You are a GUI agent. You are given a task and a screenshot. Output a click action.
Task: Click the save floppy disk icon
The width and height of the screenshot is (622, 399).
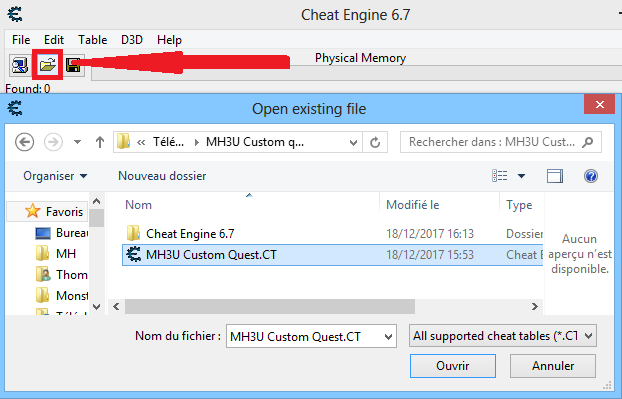[x=73, y=65]
